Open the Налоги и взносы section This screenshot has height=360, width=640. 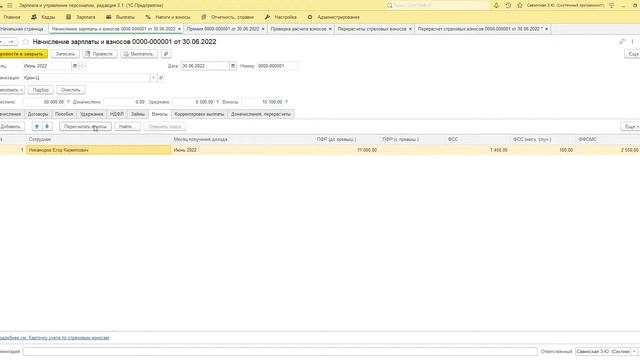(x=168, y=17)
